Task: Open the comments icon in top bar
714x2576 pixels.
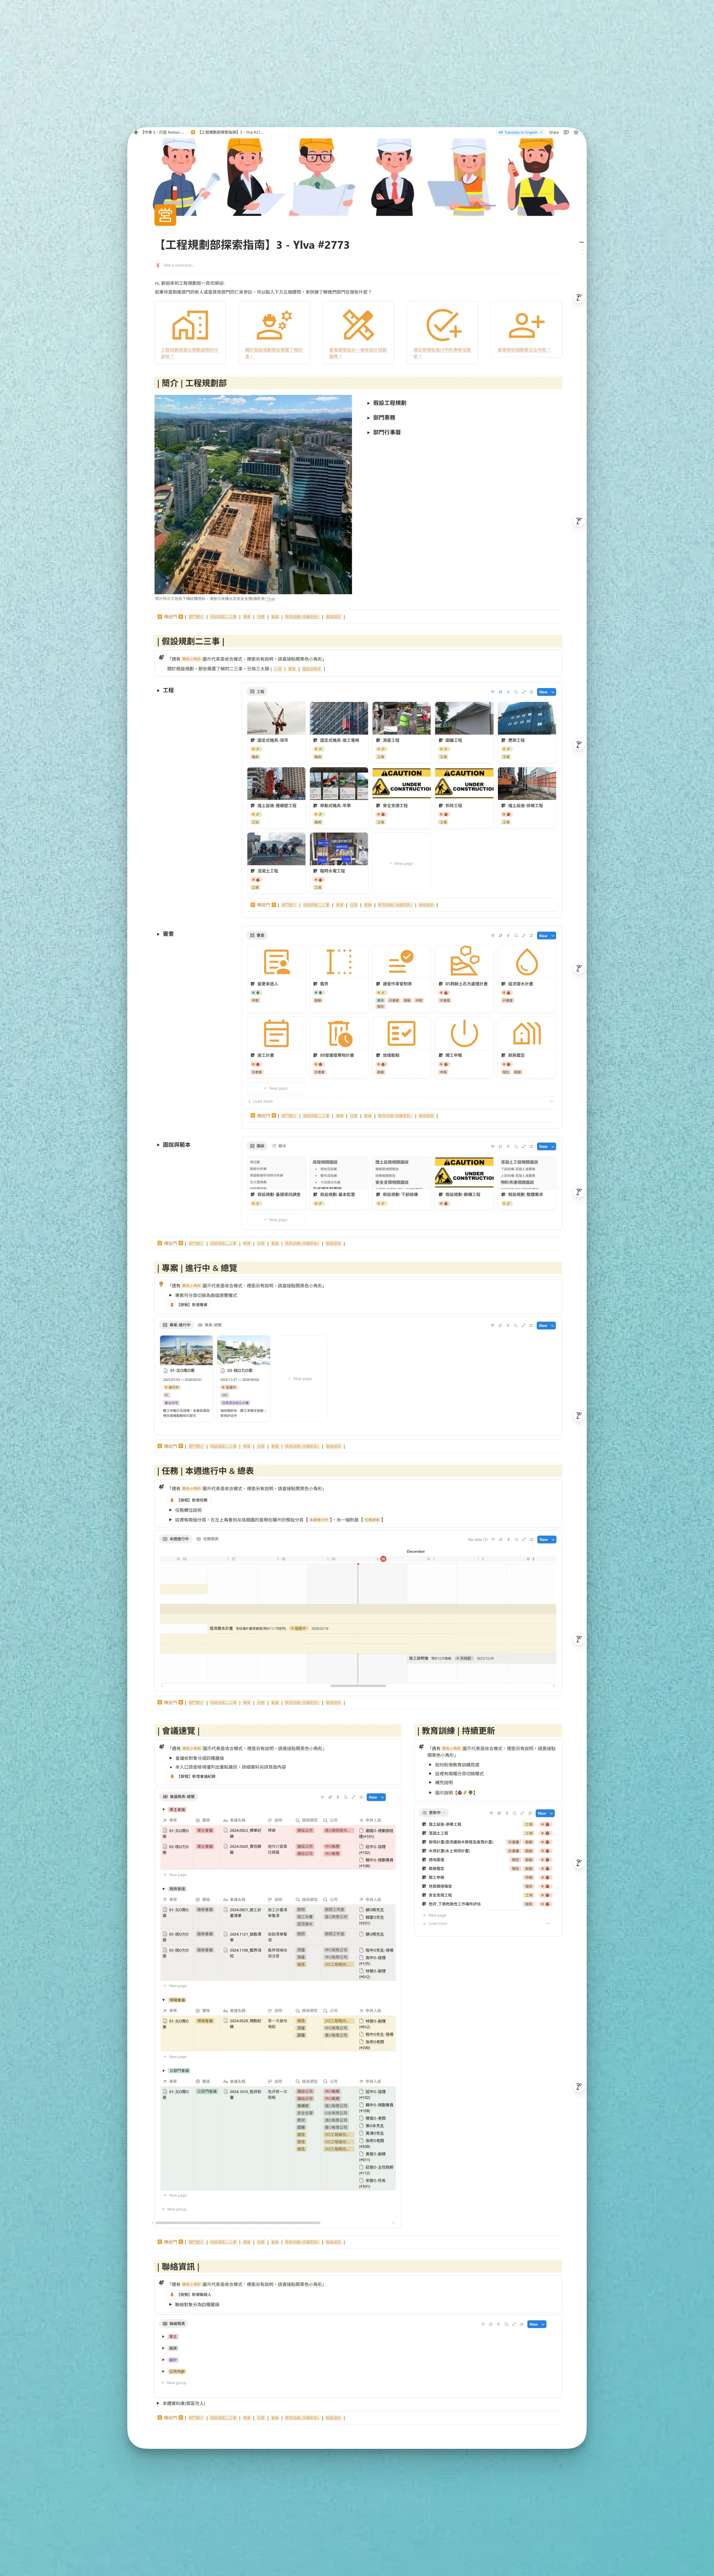Action: click(x=566, y=132)
